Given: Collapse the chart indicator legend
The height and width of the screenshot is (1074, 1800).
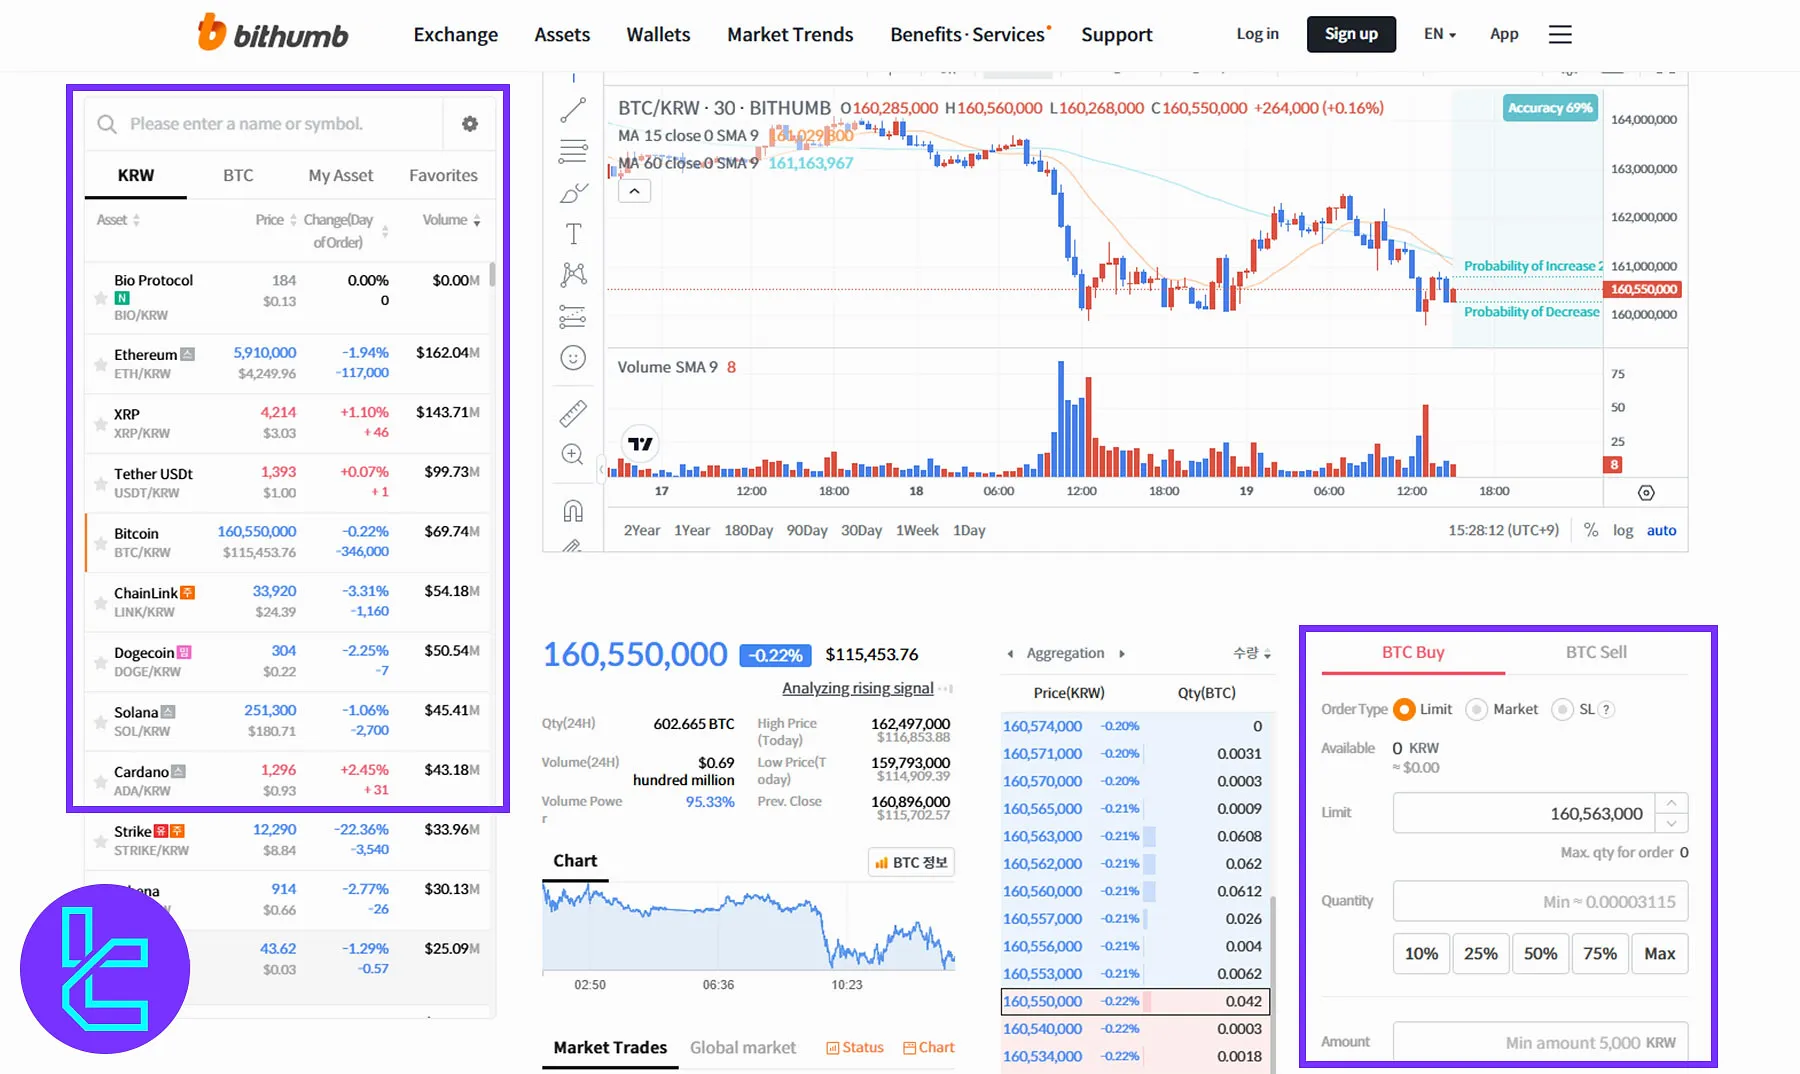Looking at the screenshot, I should pyautogui.click(x=634, y=191).
